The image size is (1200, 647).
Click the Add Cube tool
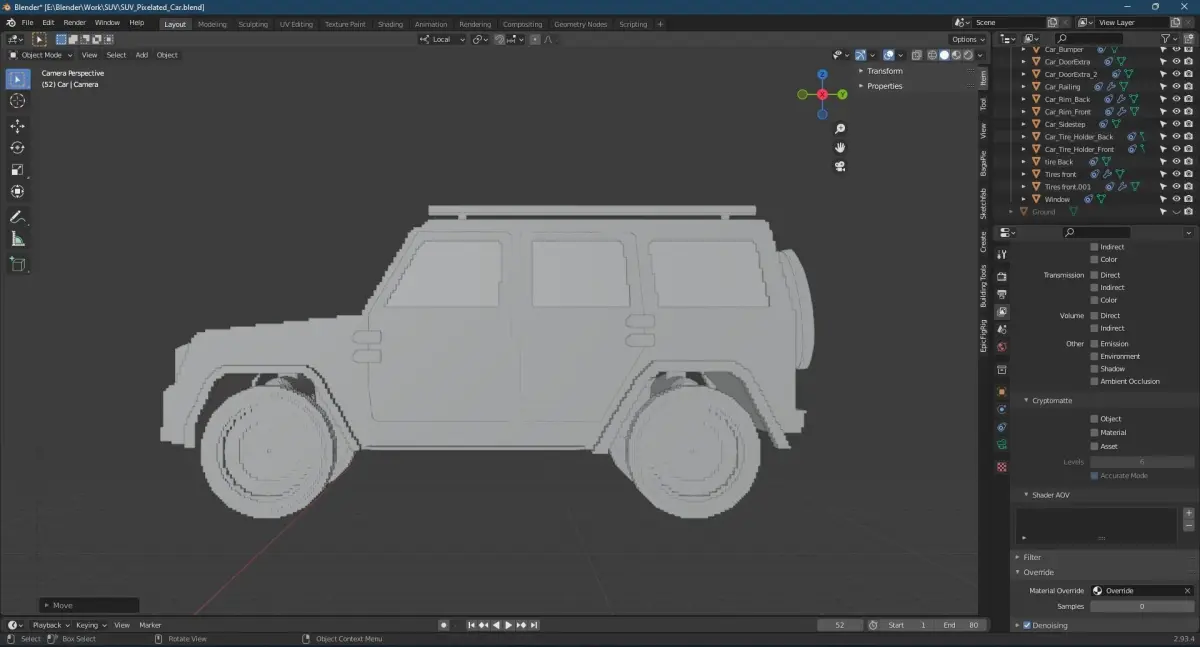17,264
